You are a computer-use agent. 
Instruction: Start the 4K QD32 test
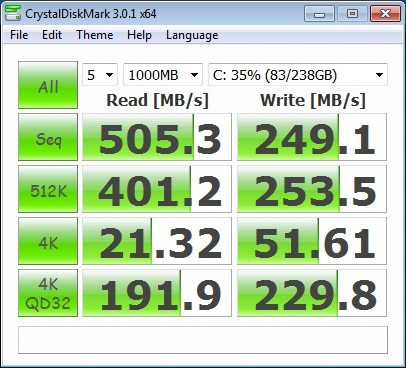click(x=48, y=293)
